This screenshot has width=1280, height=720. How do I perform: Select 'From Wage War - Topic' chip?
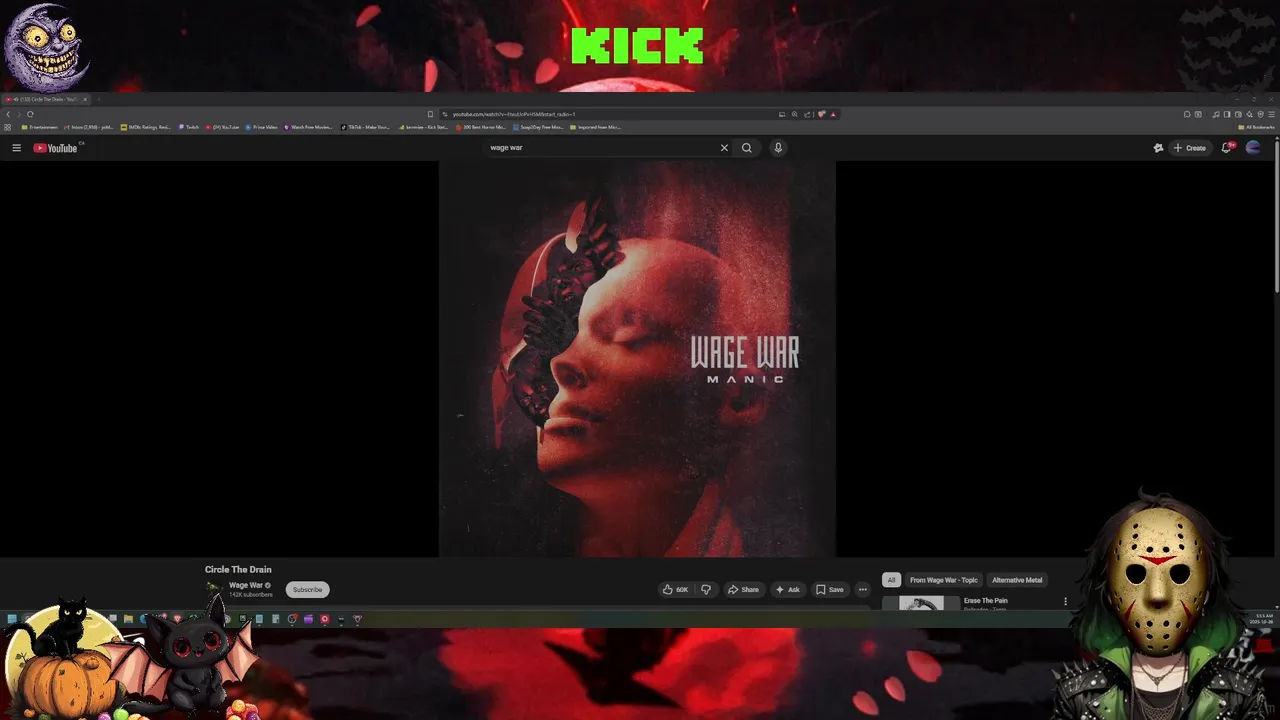[943, 580]
